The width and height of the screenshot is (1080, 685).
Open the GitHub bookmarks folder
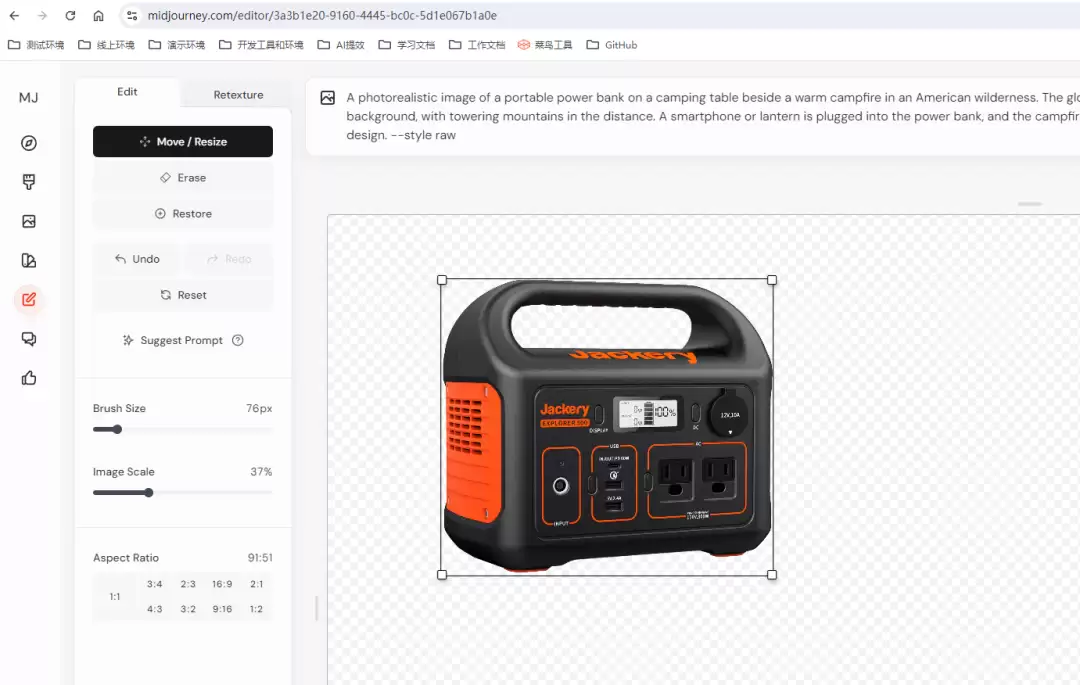pyautogui.click(x=612, y=45)
